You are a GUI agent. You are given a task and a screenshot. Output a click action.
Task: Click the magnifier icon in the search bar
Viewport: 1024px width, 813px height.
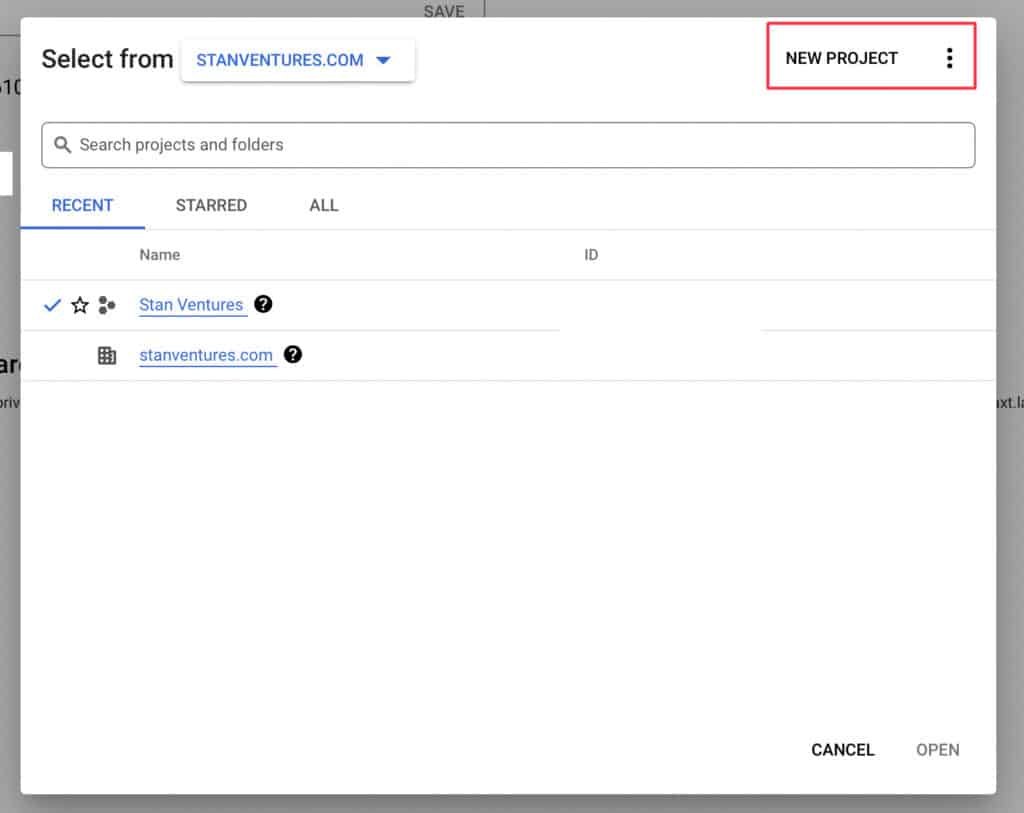(x=62, y=145)
